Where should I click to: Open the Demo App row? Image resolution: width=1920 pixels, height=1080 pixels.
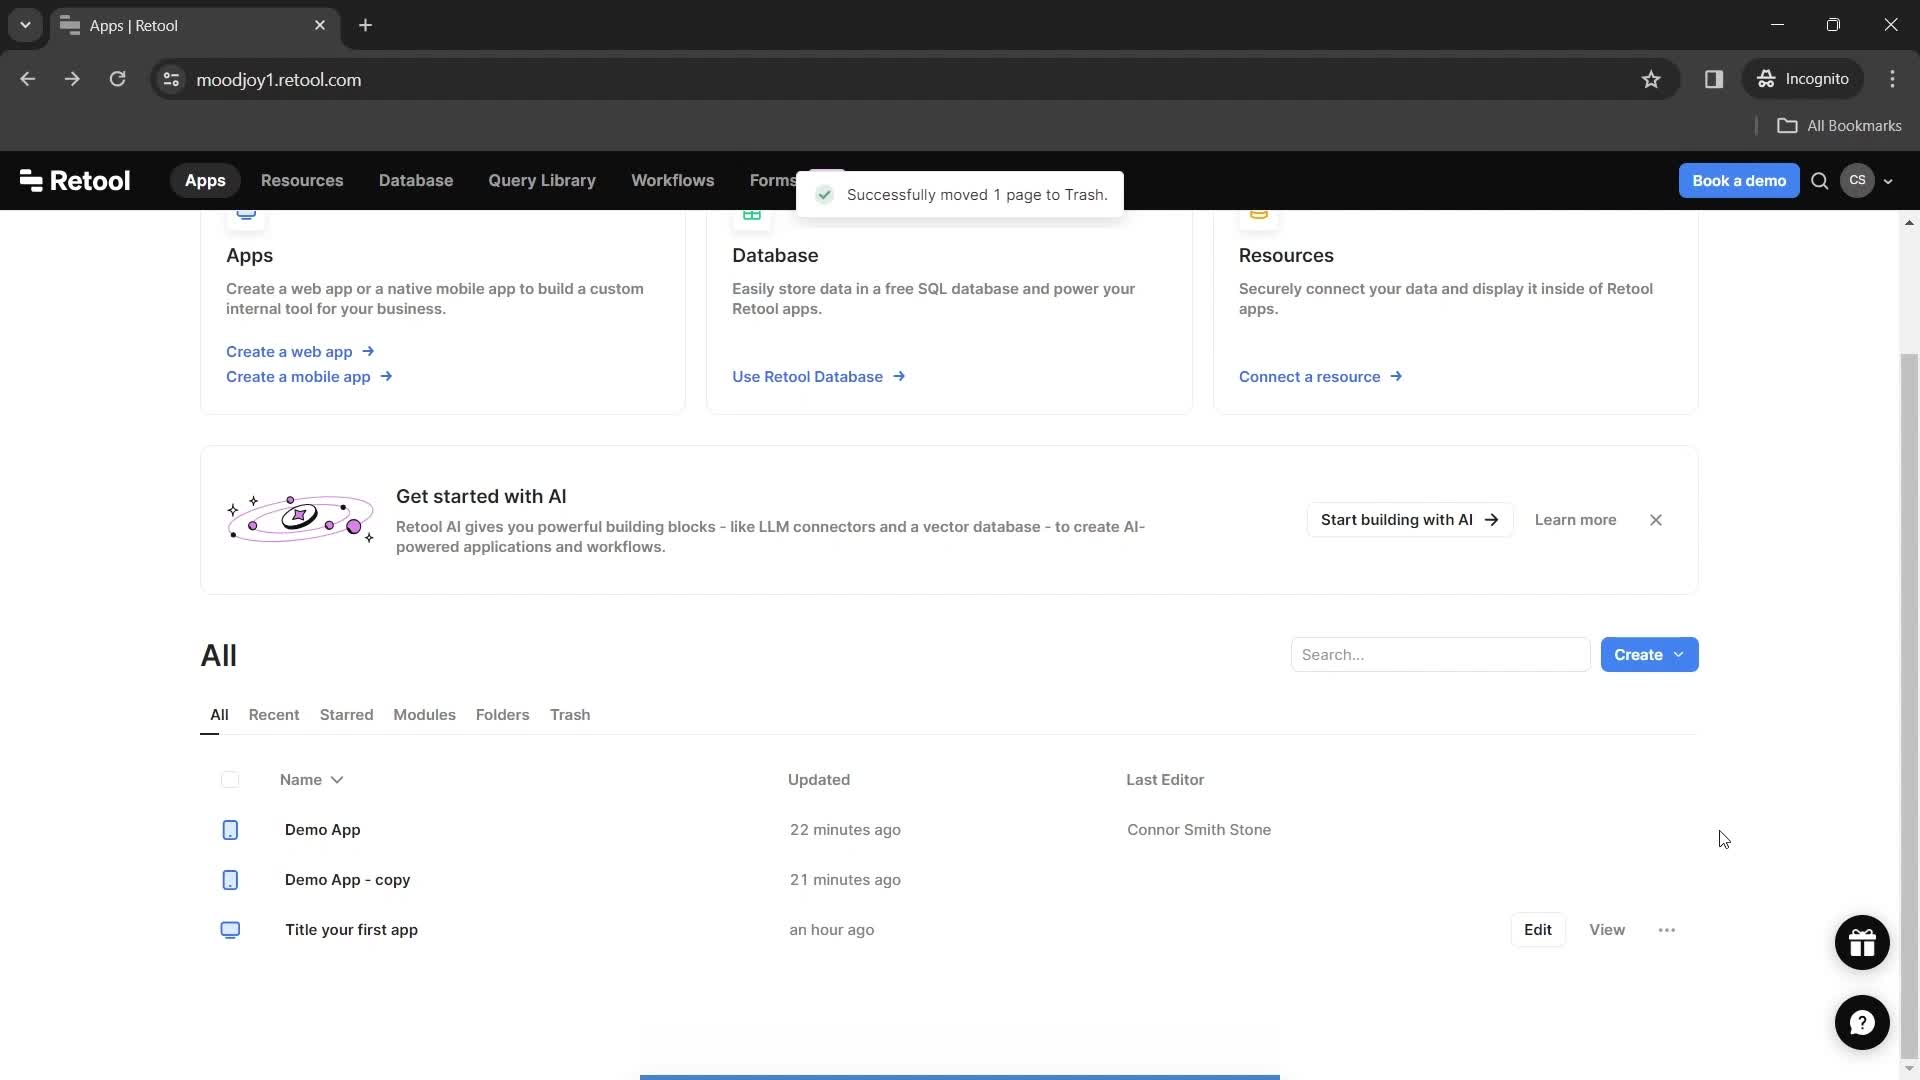948,830
